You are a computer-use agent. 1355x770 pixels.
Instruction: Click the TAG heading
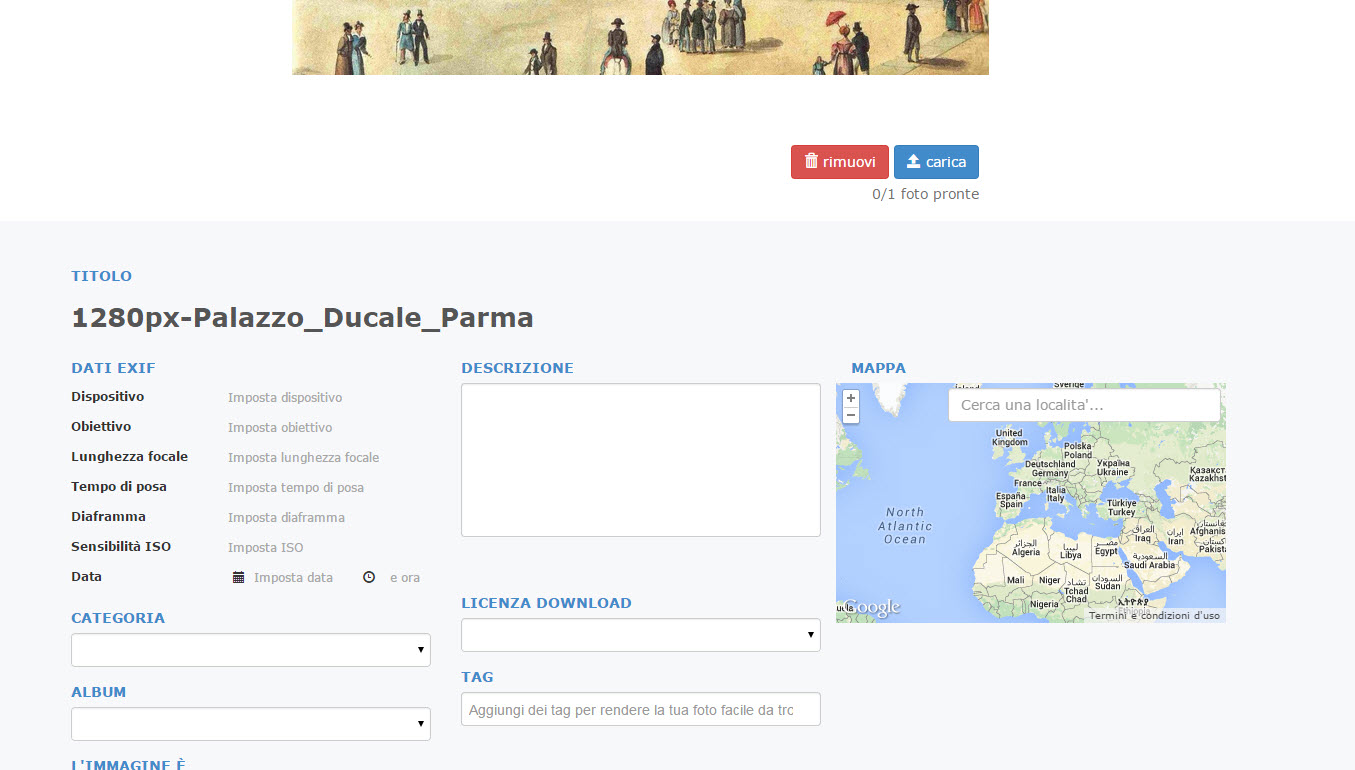[x=477, y=677]
